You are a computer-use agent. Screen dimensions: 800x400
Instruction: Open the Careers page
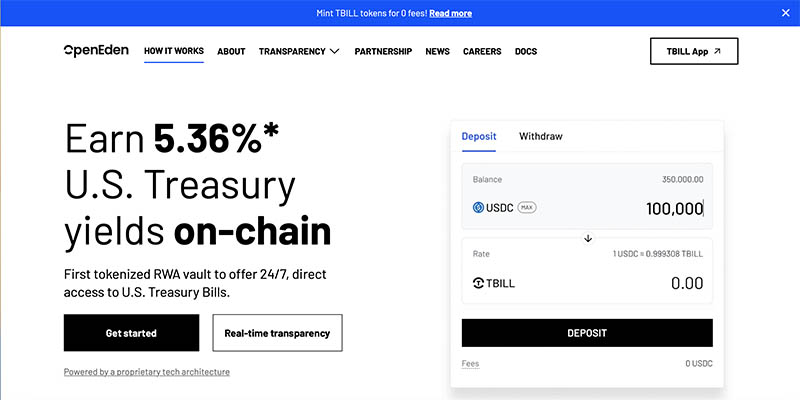[482, 51]
